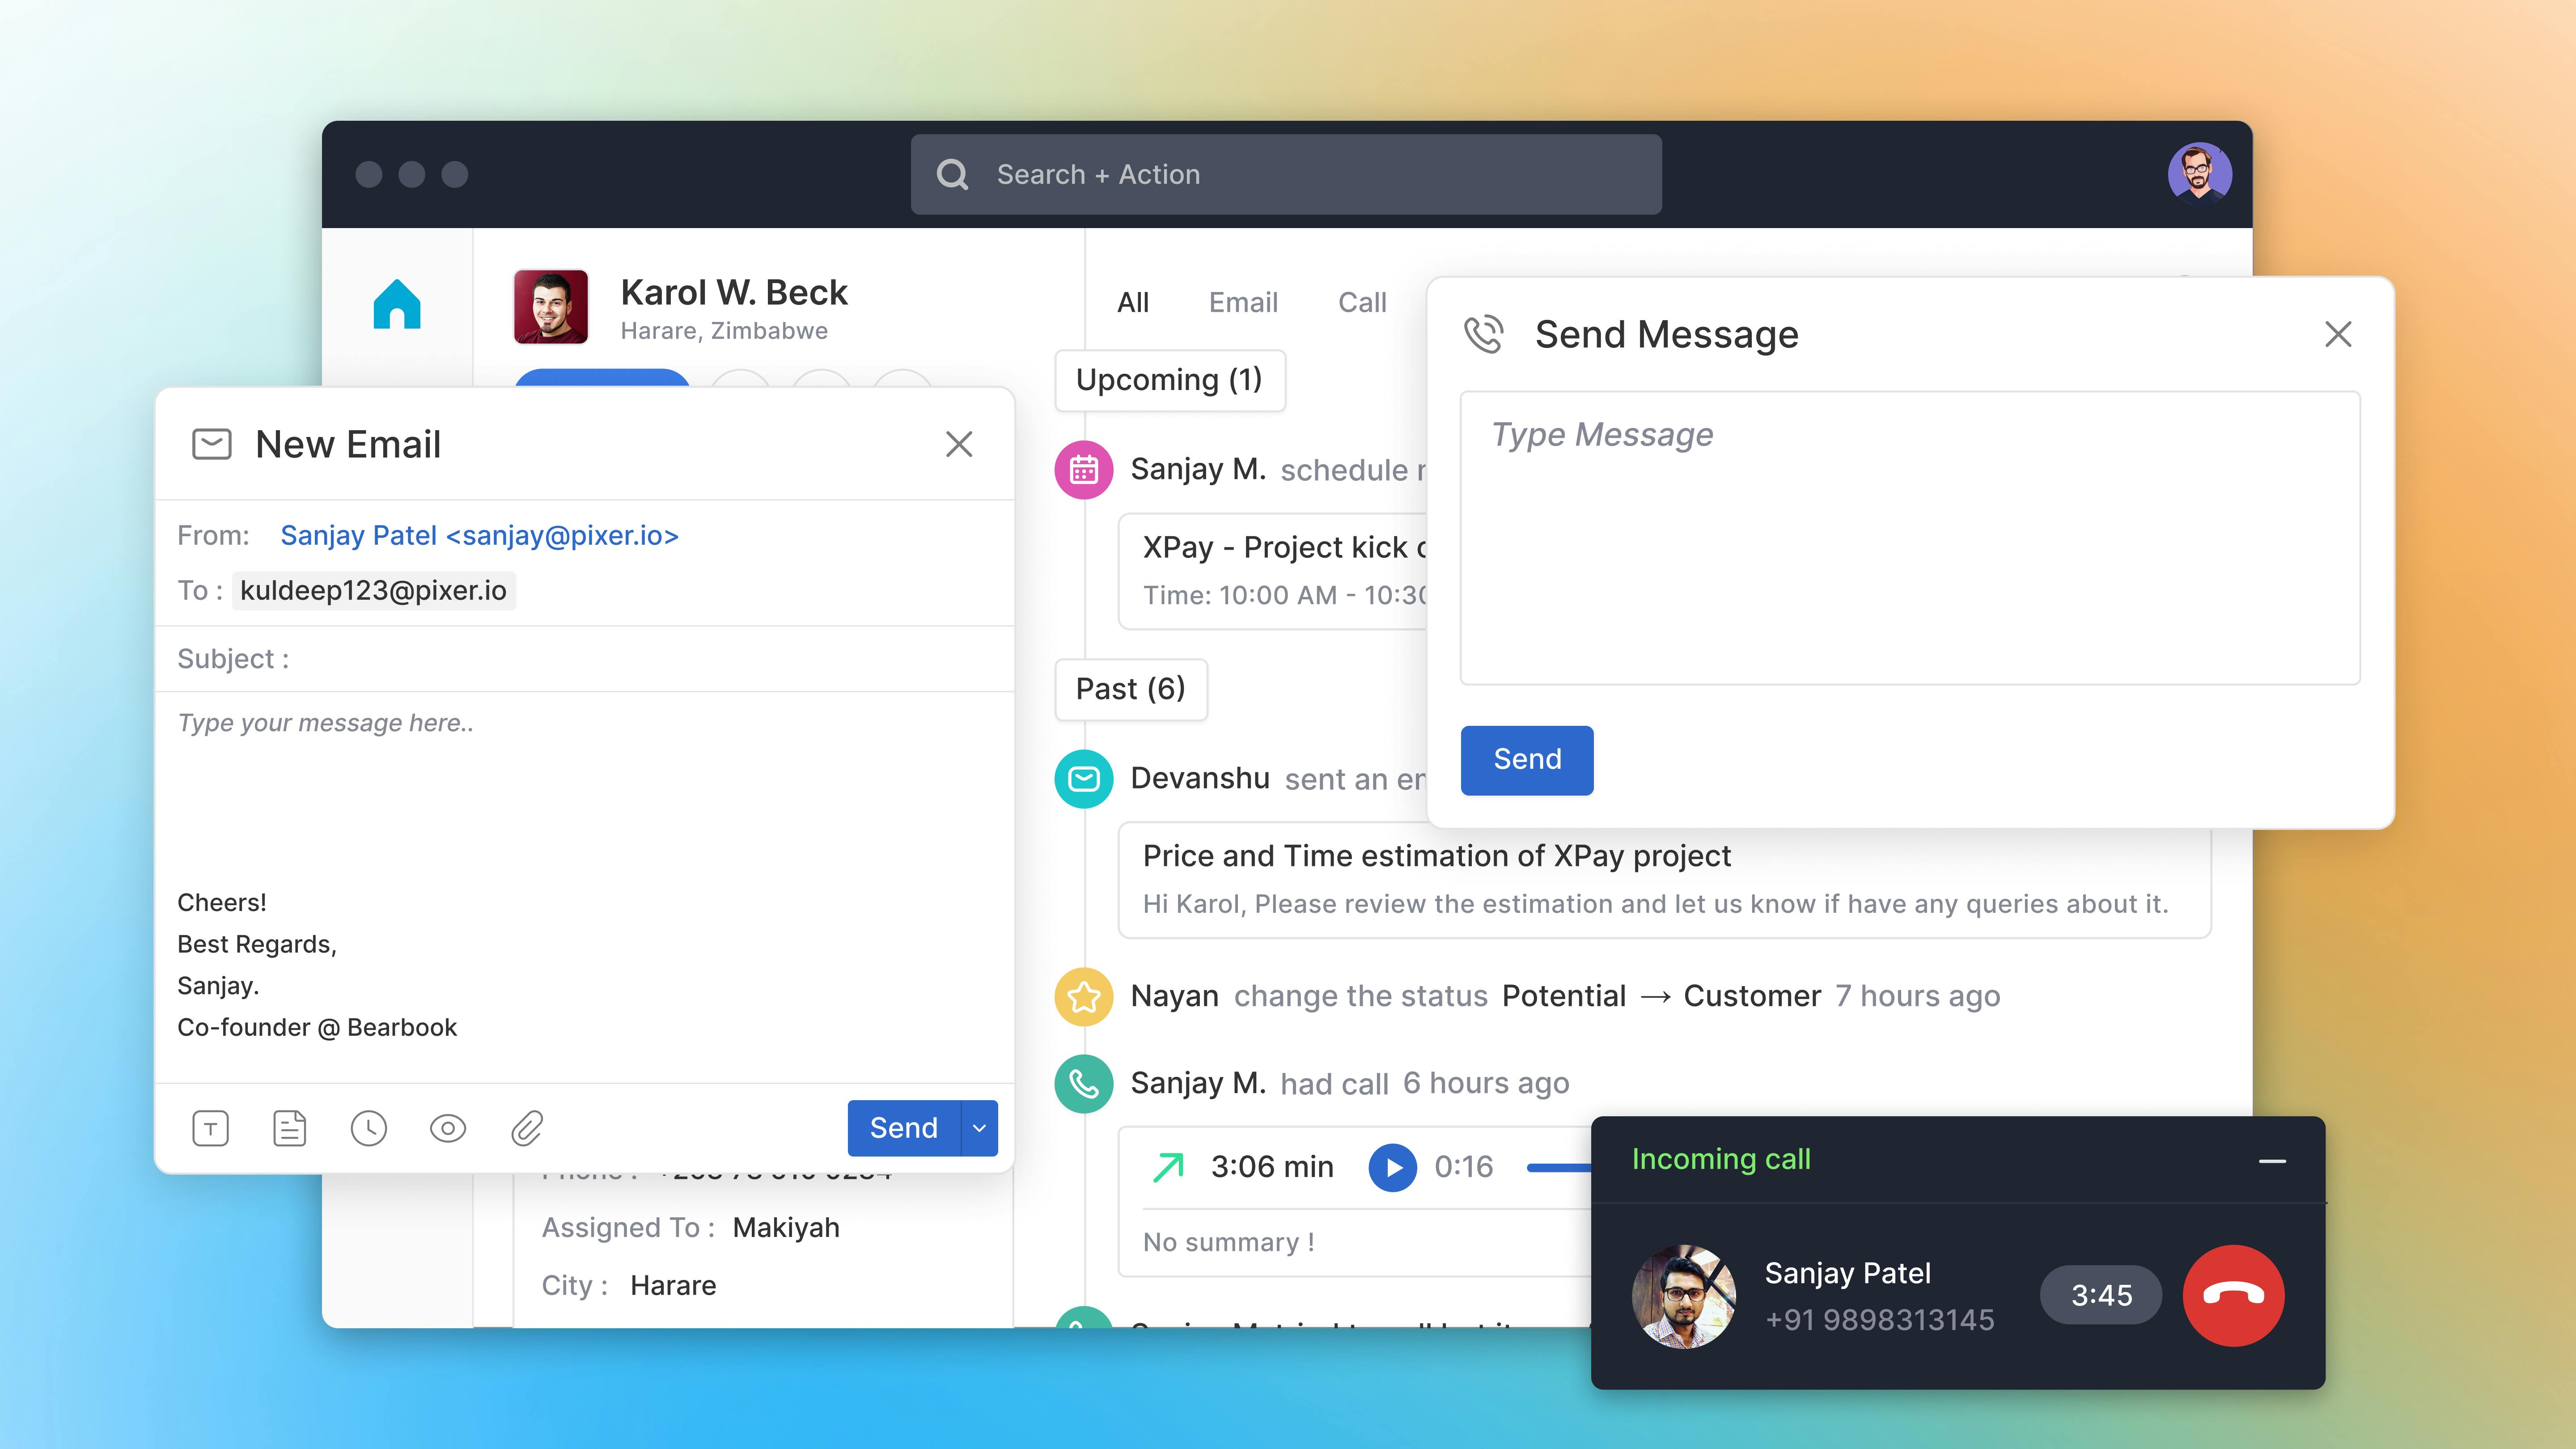Open the home icon in sidebar
This screenshot has width=2576, height=1449.
(x=397, y=304)
